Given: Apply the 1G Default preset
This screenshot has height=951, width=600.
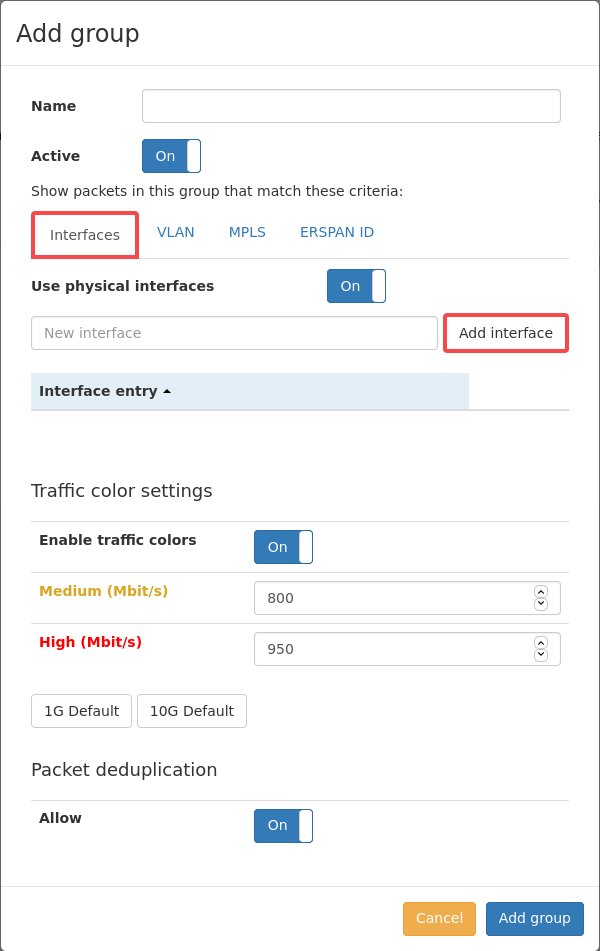Looking at the screenshot, I should (x=81, y=711).
